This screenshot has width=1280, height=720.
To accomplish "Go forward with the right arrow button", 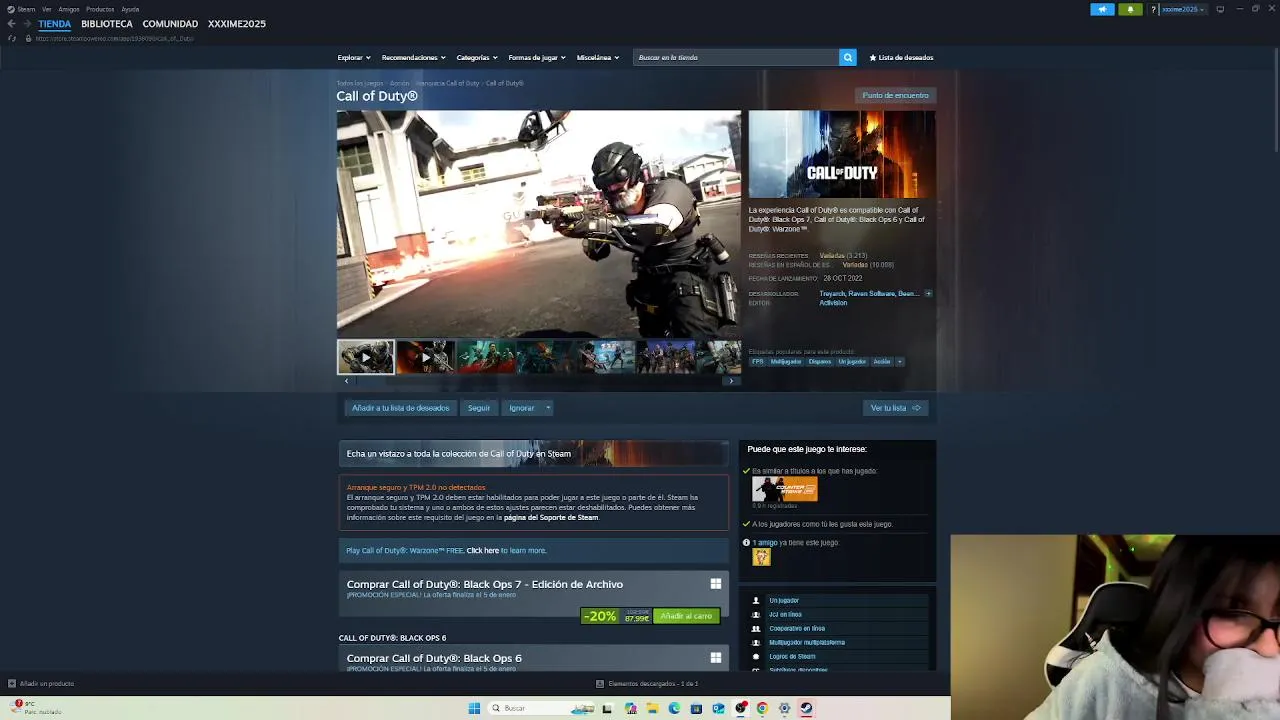I will [x=26, y=24].
